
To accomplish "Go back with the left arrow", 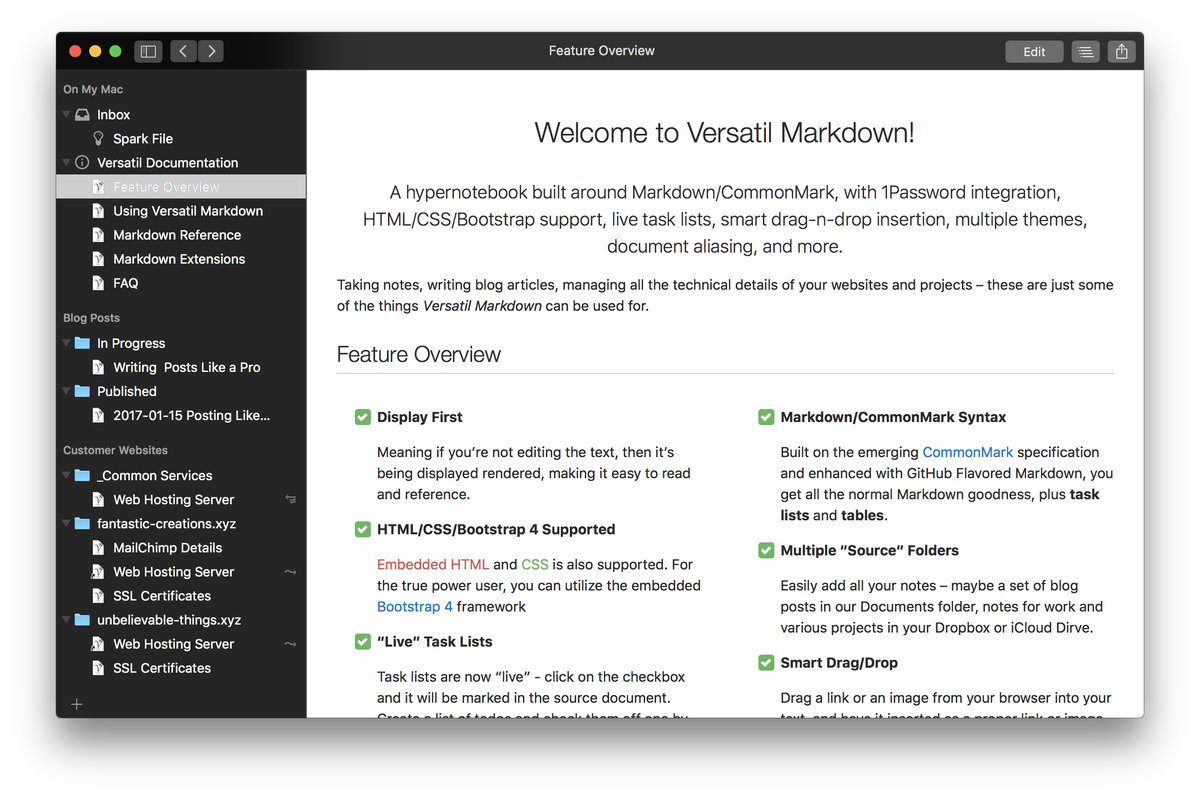I will (183, 51).
